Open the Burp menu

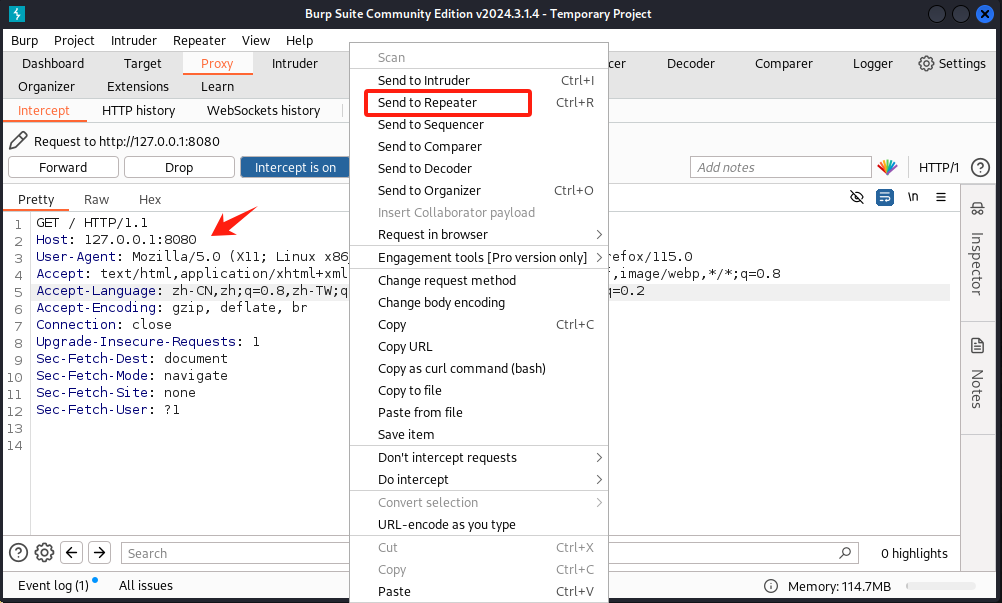24,40
